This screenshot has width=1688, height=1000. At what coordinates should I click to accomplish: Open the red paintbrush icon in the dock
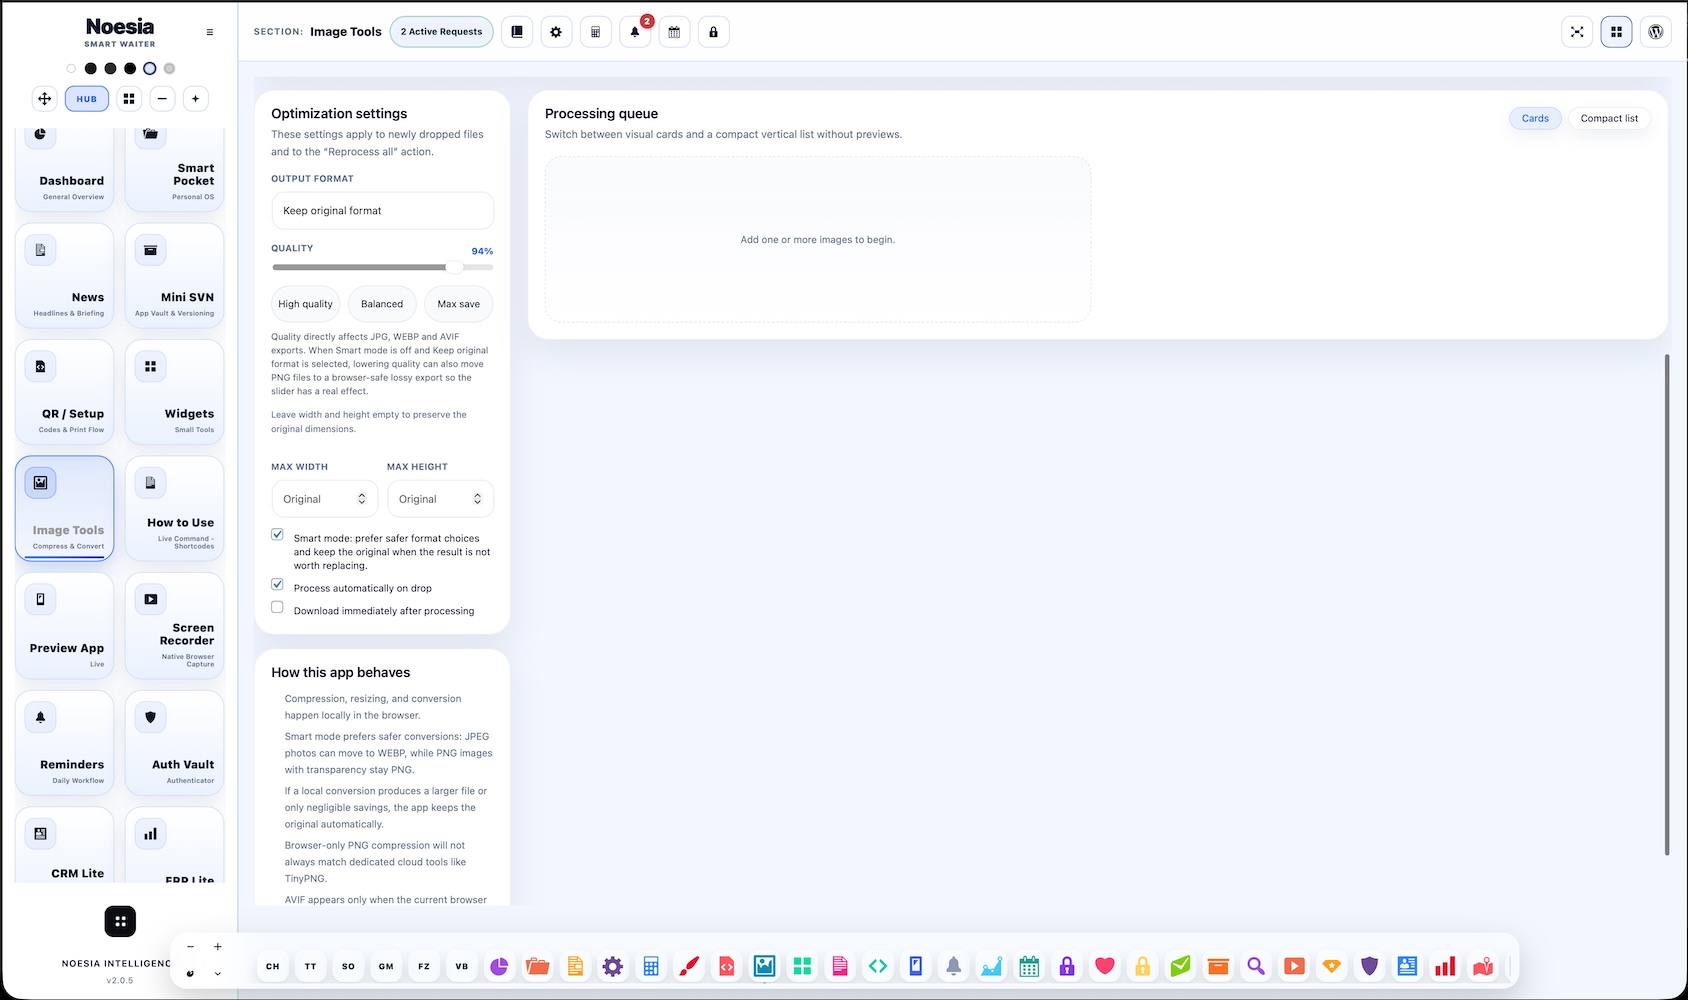[689, 966]
